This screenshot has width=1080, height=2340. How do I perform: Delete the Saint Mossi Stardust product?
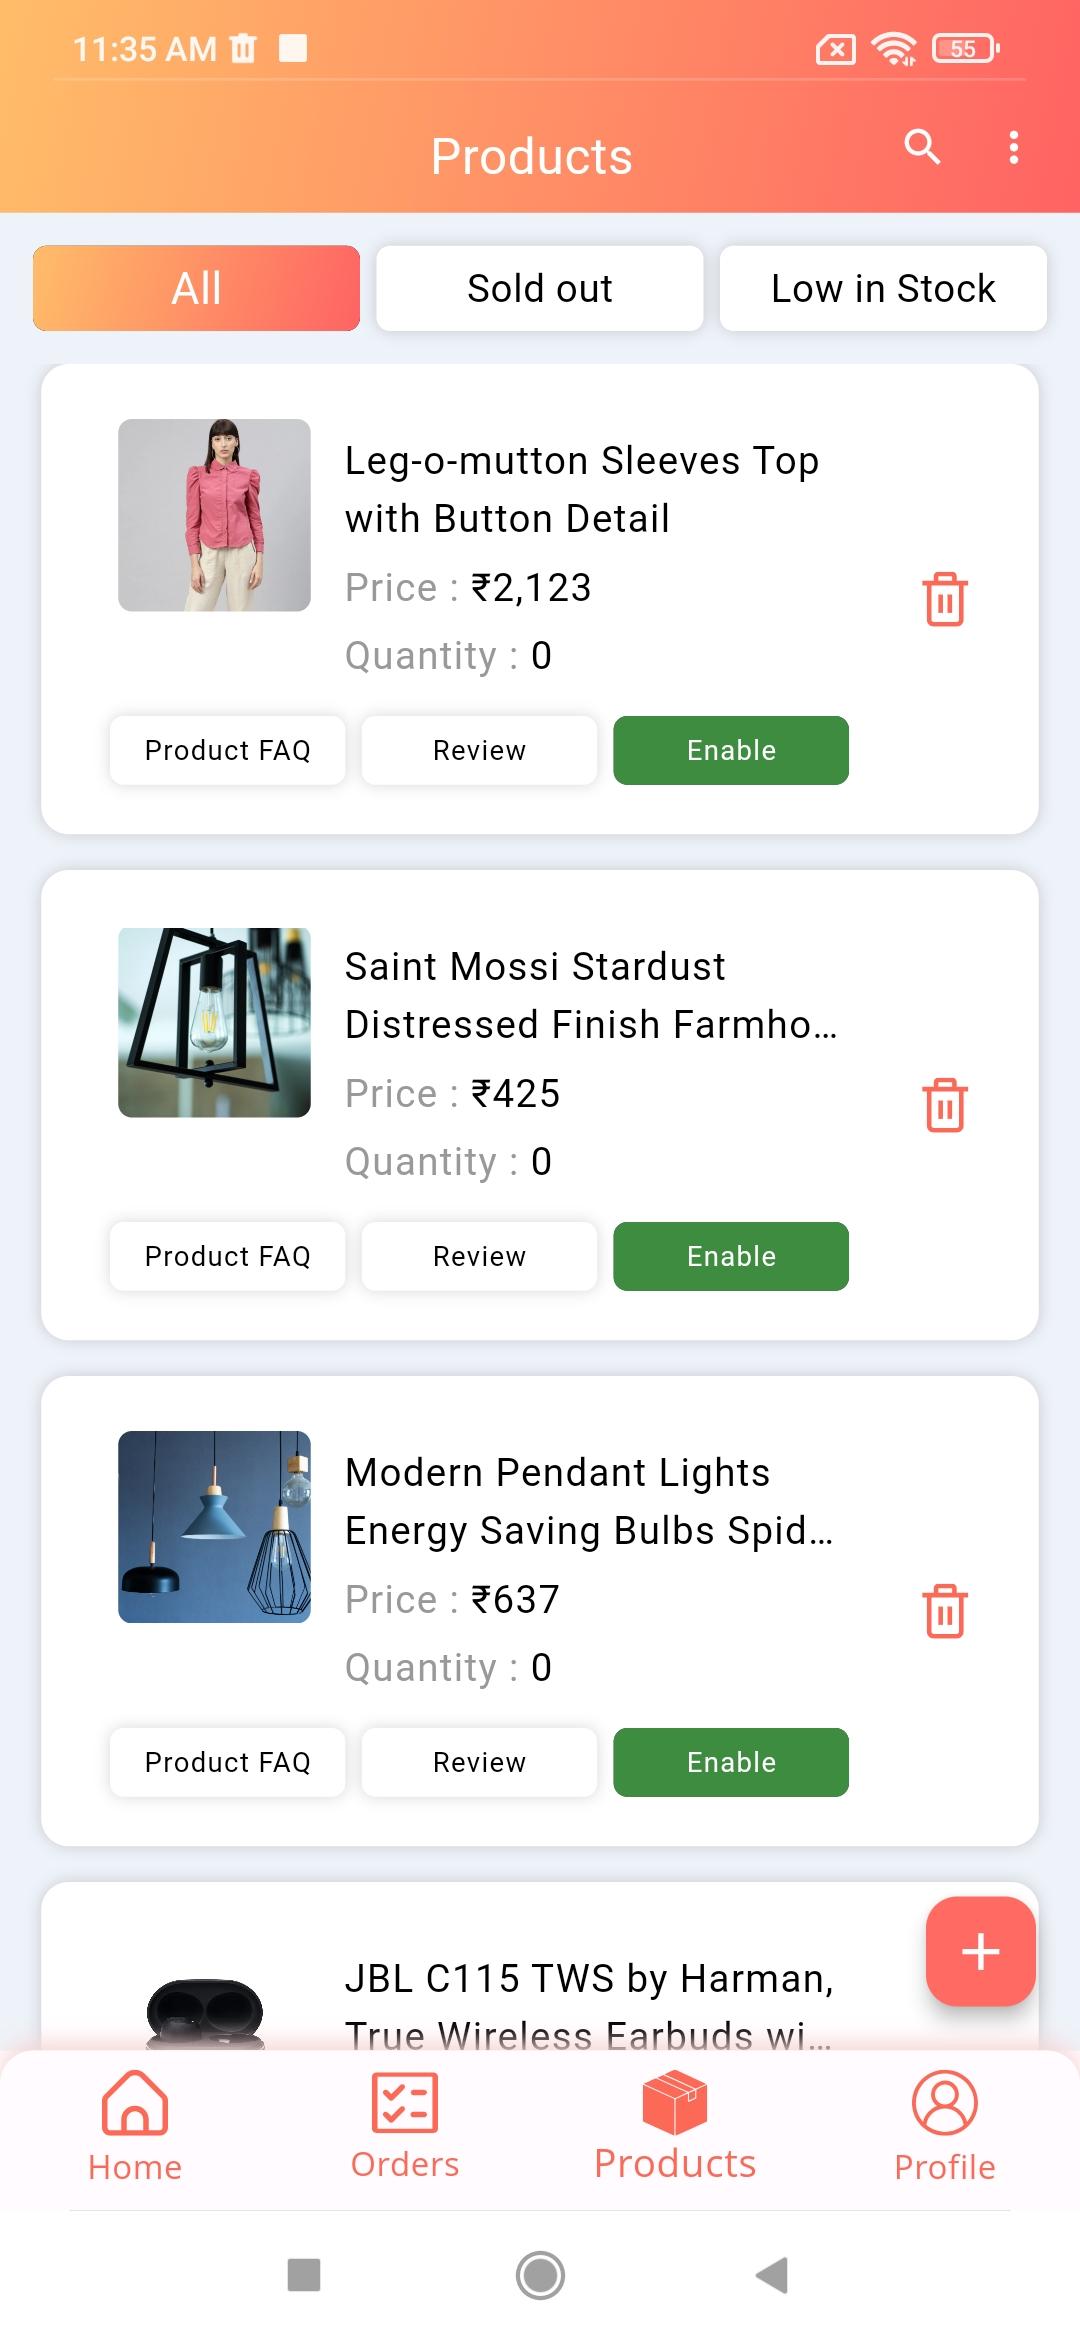pos(945,1105)
